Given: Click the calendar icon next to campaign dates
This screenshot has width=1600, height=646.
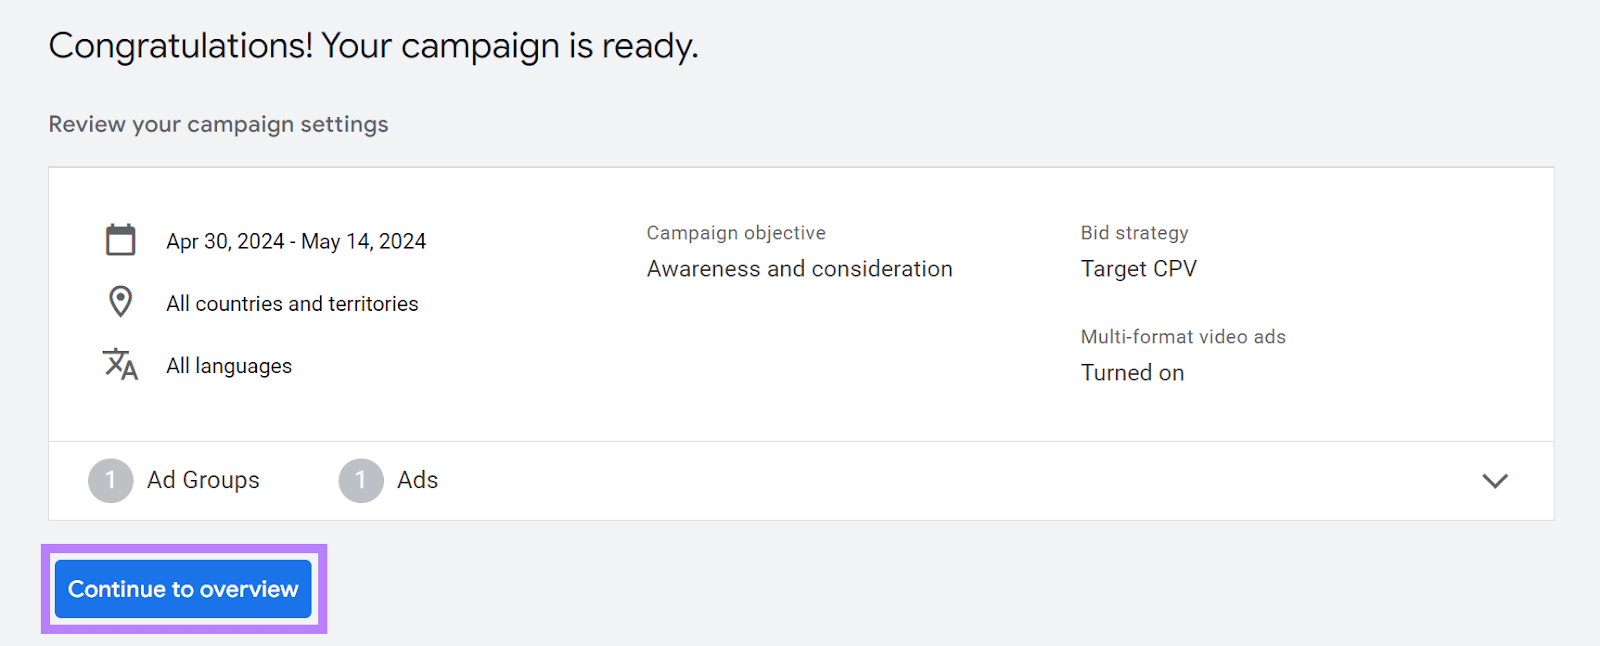Looking at the screenshot, I should 120,239.
